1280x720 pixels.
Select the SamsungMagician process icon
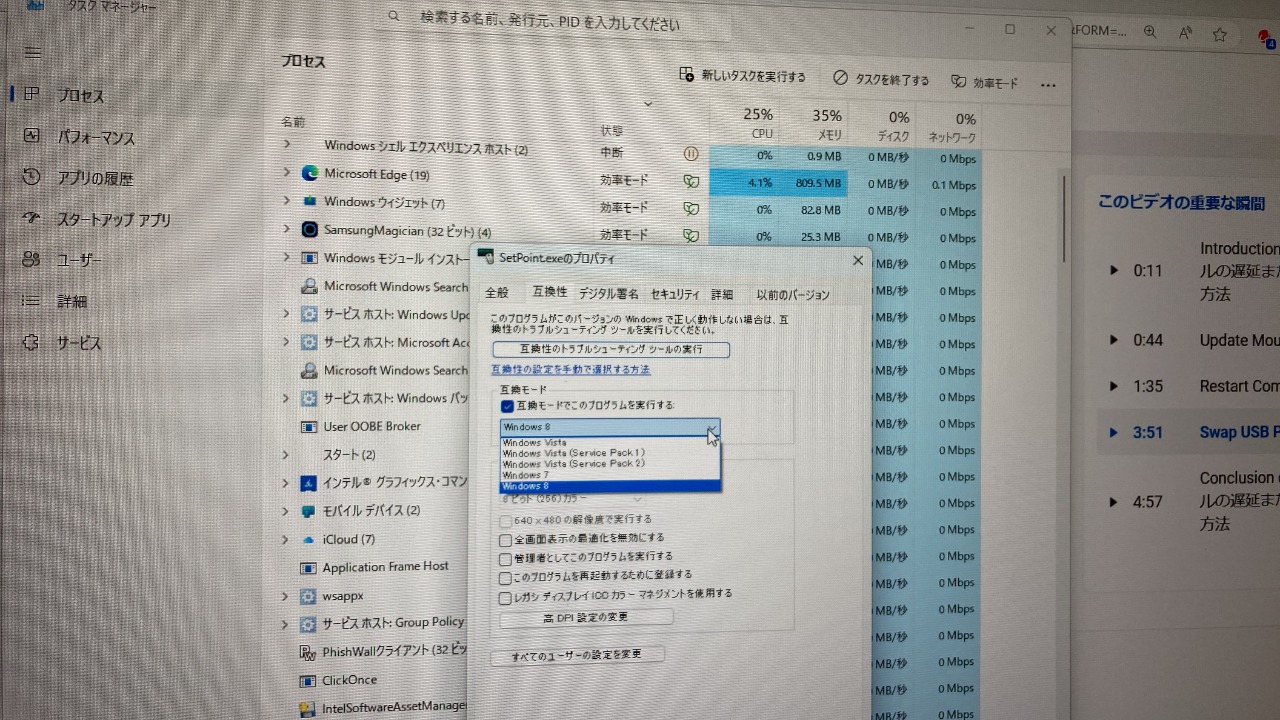[x=310, y=229]
